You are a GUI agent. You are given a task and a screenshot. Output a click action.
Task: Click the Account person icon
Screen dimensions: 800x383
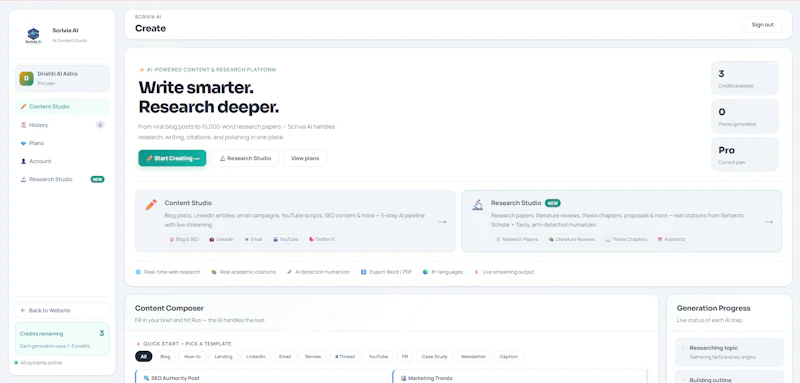pos(23,161)
